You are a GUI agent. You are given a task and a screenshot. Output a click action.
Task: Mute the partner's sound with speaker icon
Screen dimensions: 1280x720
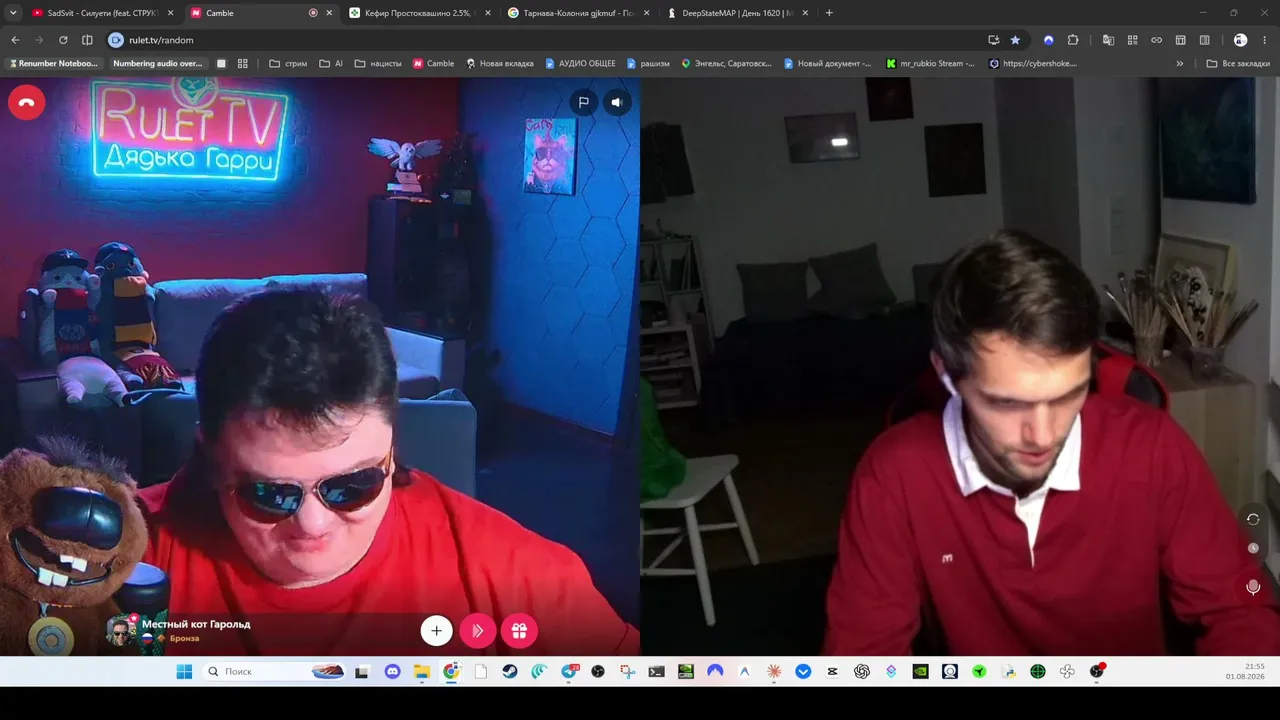point(617,102)
